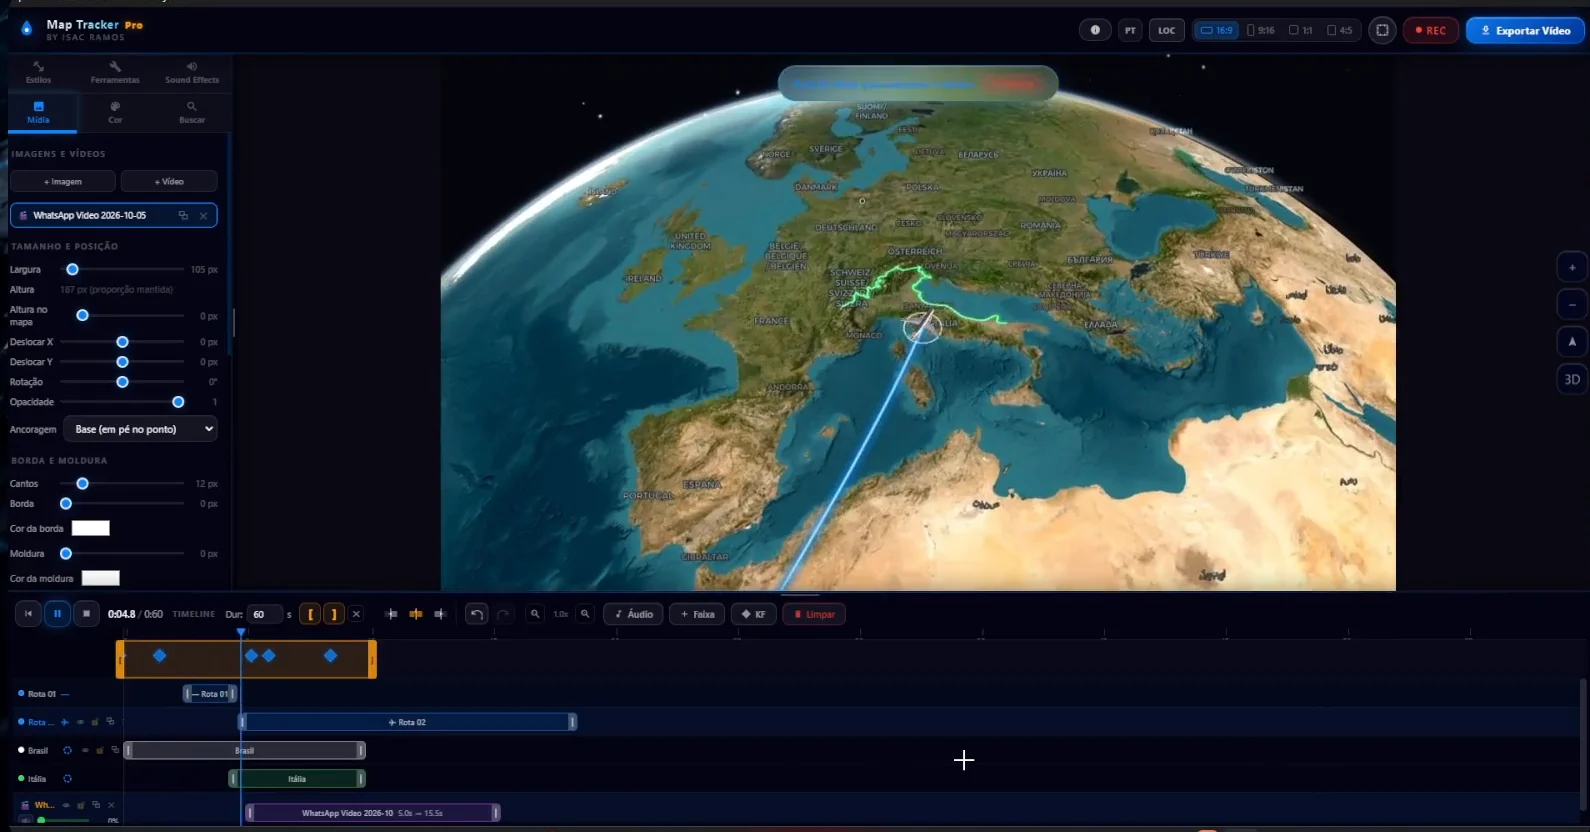1590x832 pixels.
Task: Click the zoom out minus button on the map
Action: tap(1572, 305)
